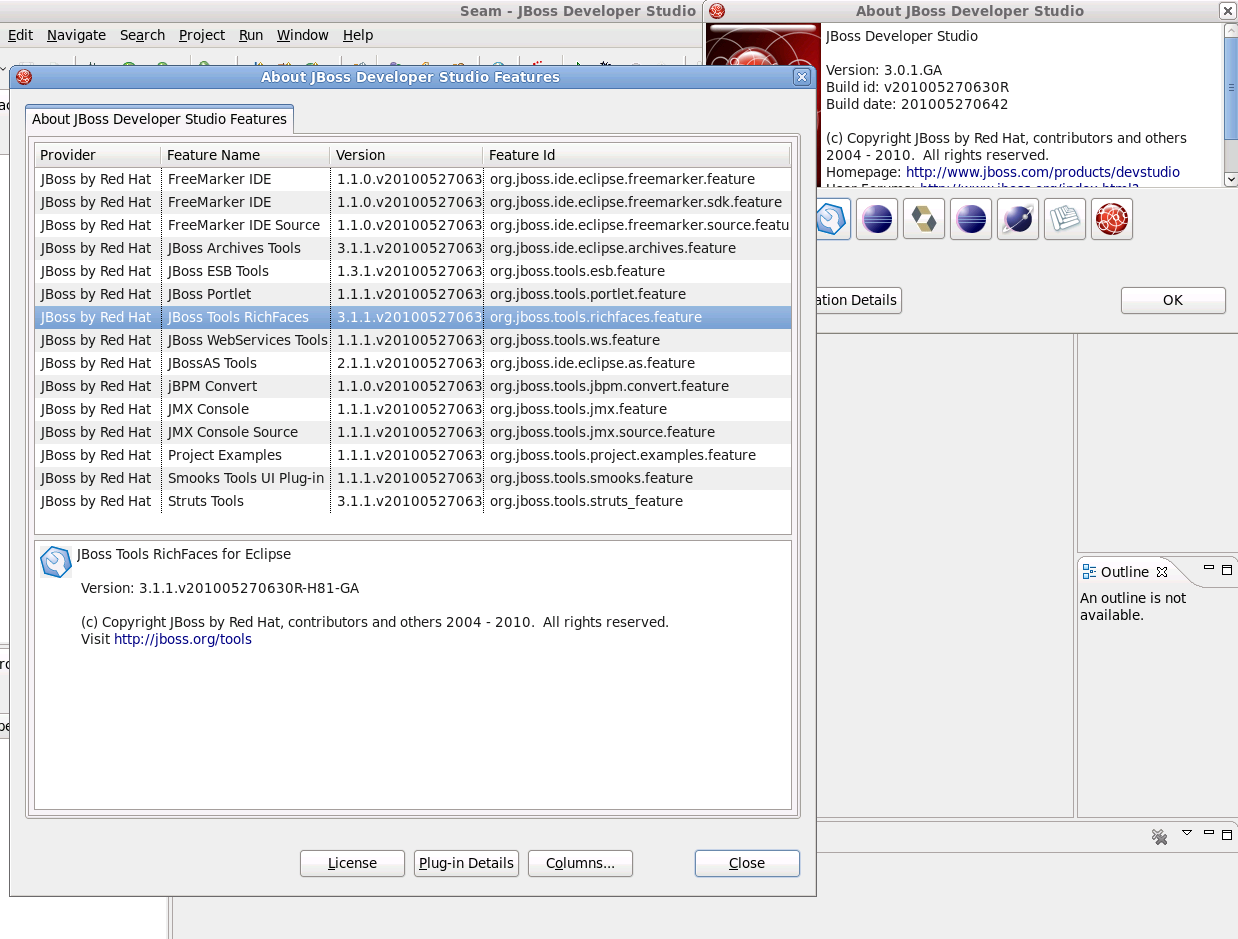Open the Project menu

(x=202, y=35)
